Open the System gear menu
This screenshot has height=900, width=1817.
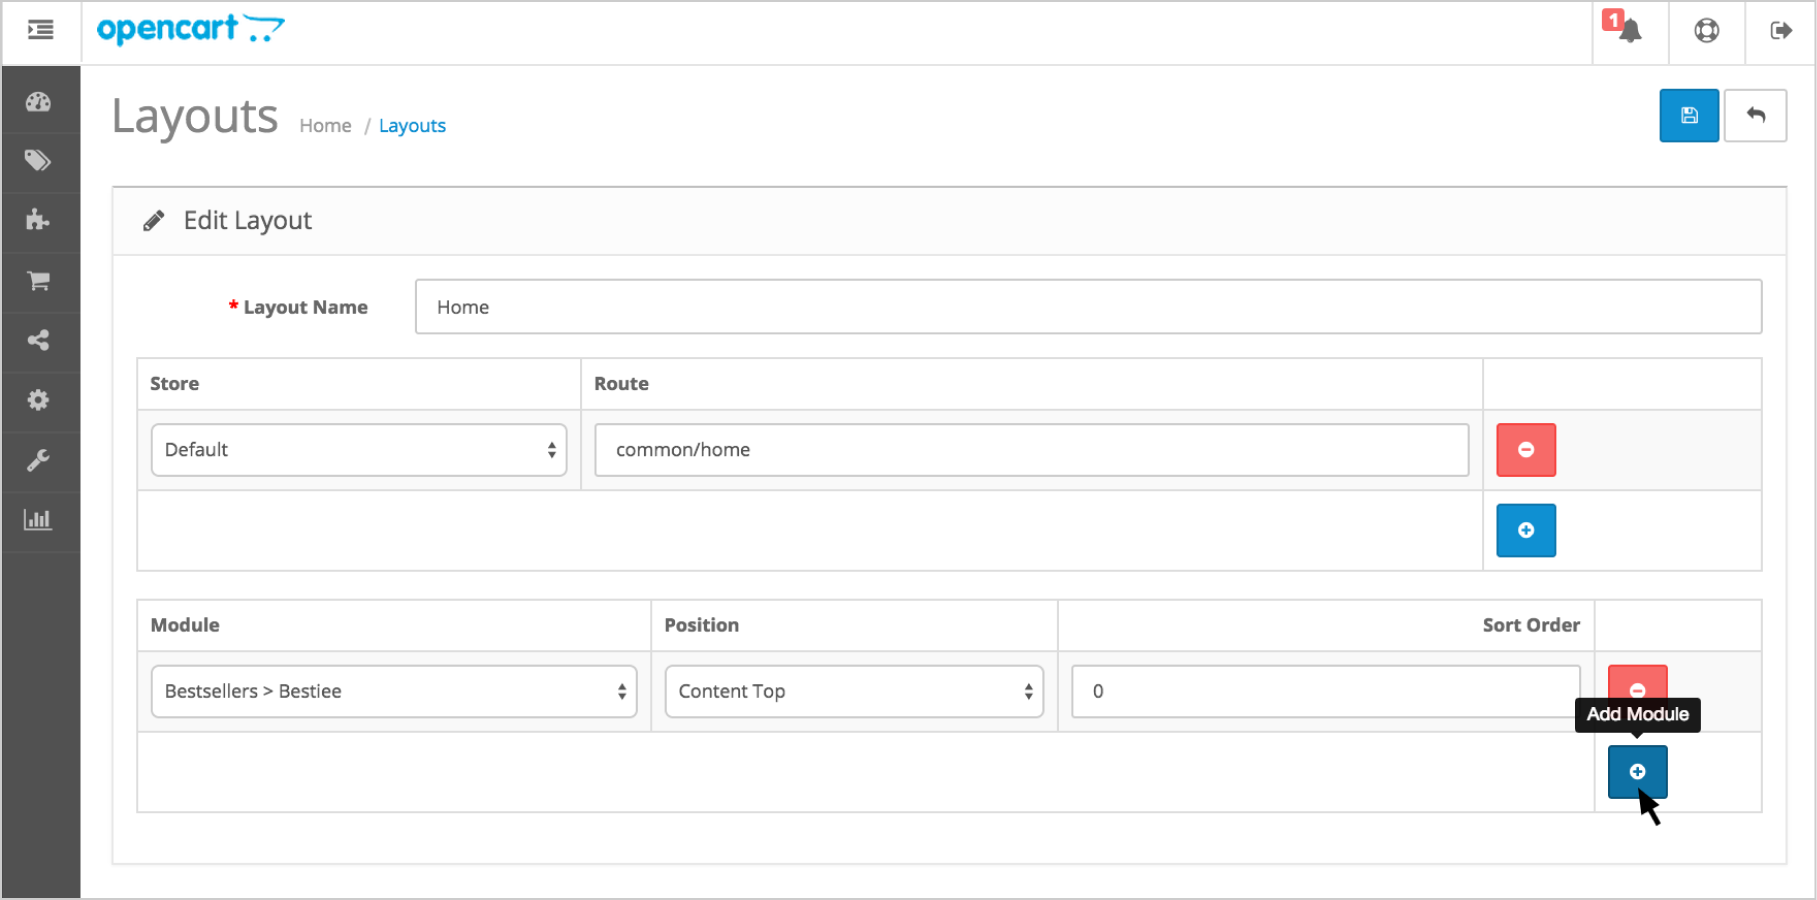(39, 401)
